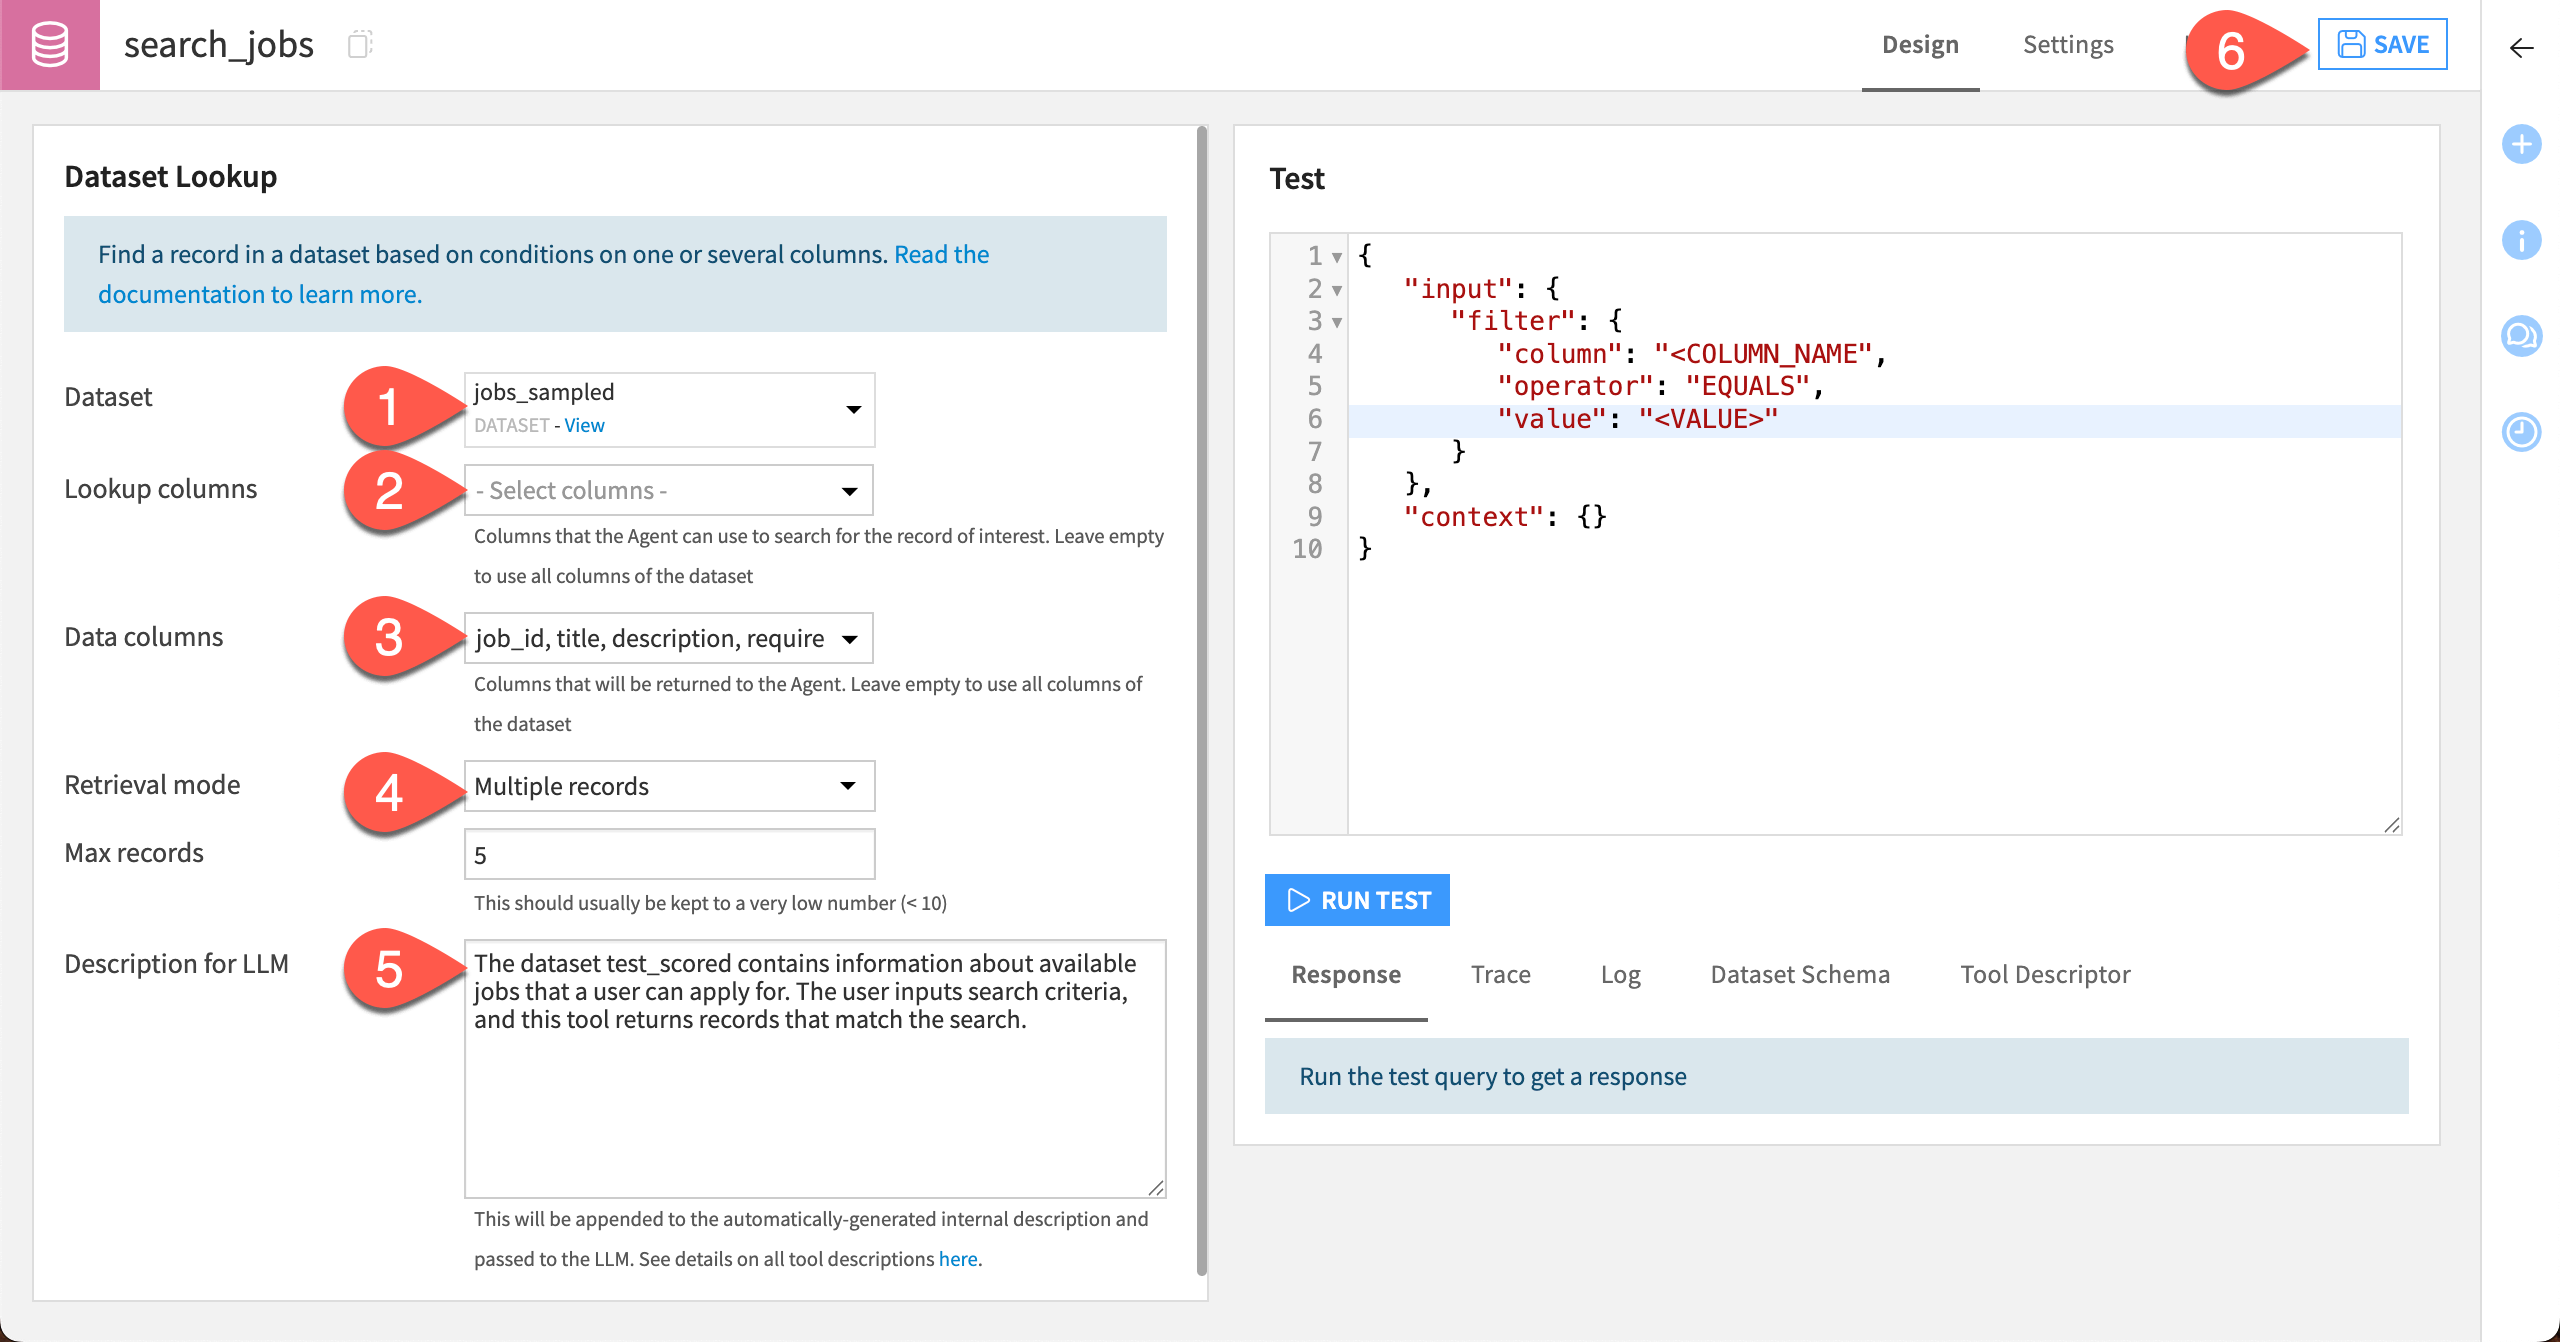Collapse line 2 in the test JSON editor
This screenshot has height=1342, width=2560.
click(x=1335, y=289)
